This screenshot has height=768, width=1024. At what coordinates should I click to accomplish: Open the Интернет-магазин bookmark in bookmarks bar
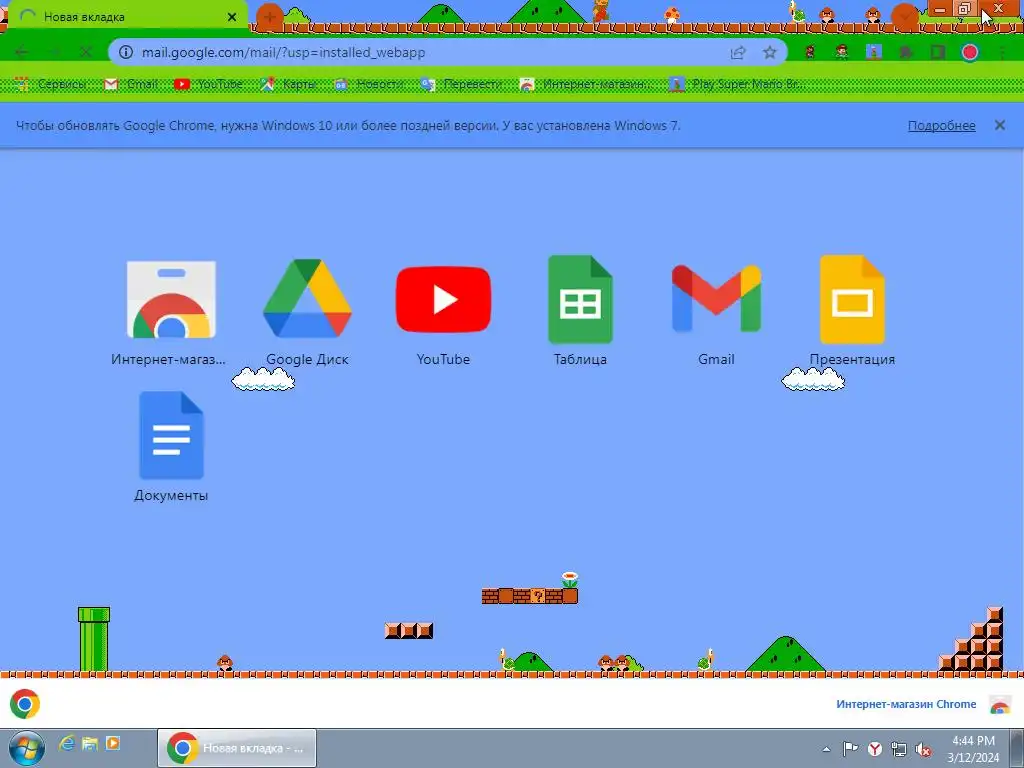point(586,84)
